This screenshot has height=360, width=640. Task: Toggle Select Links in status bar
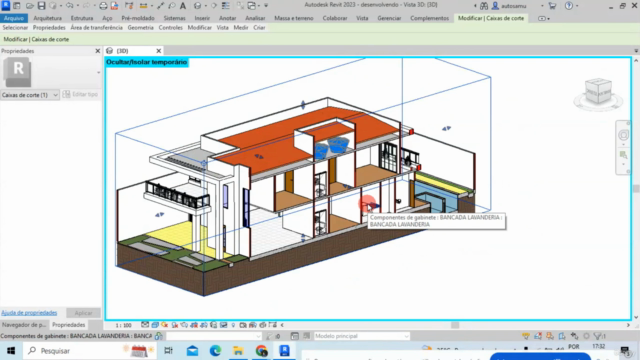[x=526, y=336]
